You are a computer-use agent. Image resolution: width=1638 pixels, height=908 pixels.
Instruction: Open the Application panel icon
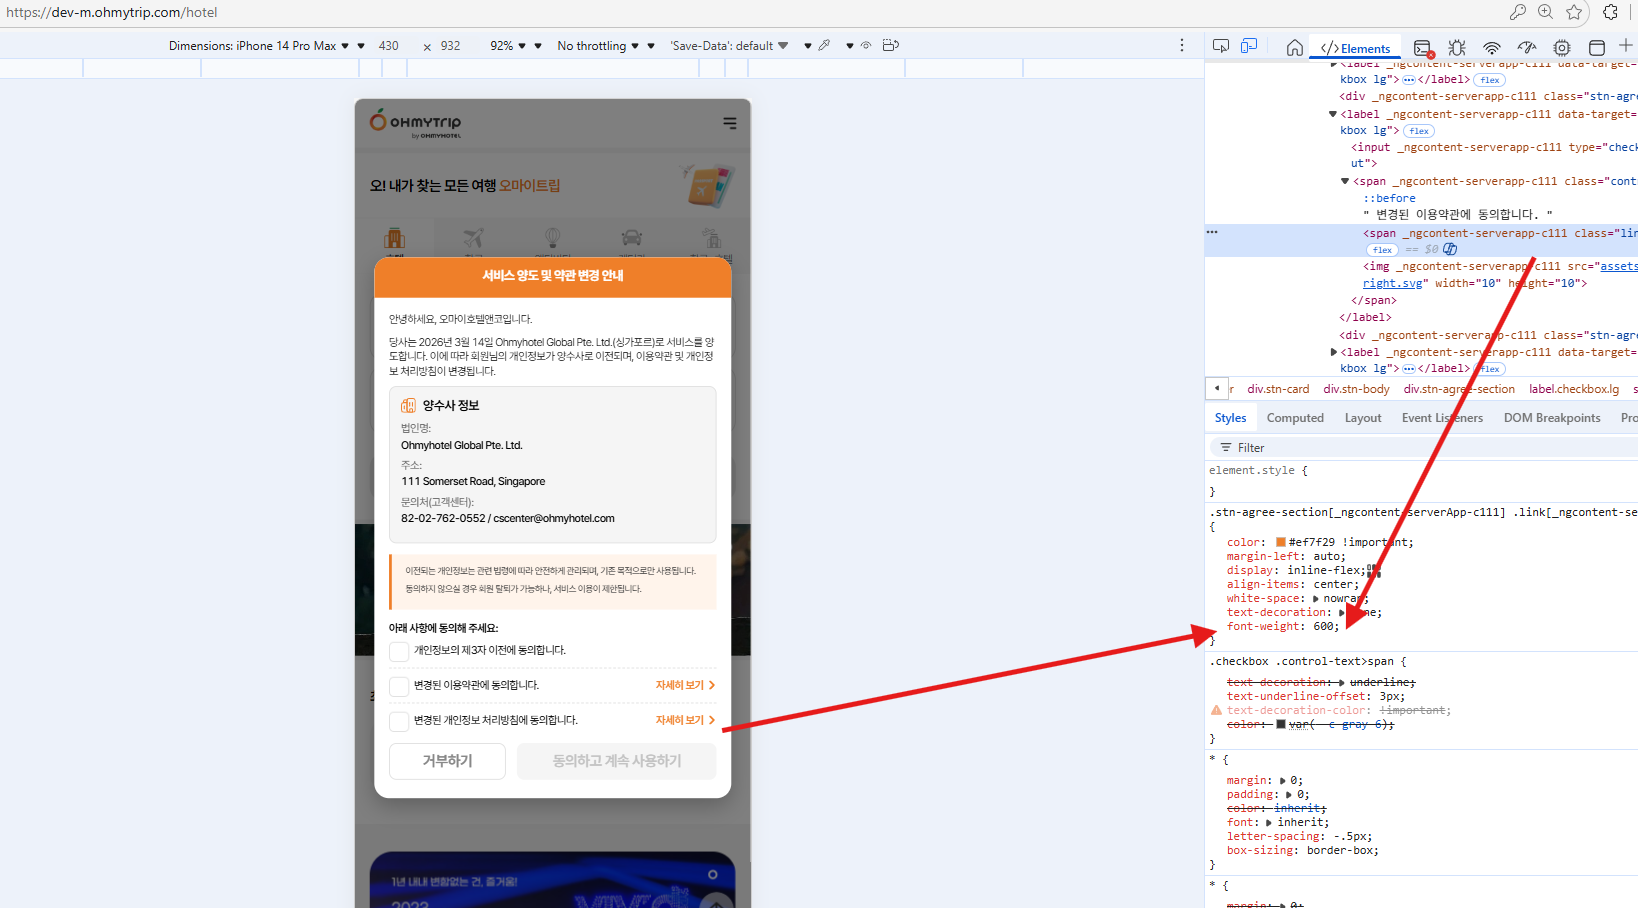tap(1597, 47)
